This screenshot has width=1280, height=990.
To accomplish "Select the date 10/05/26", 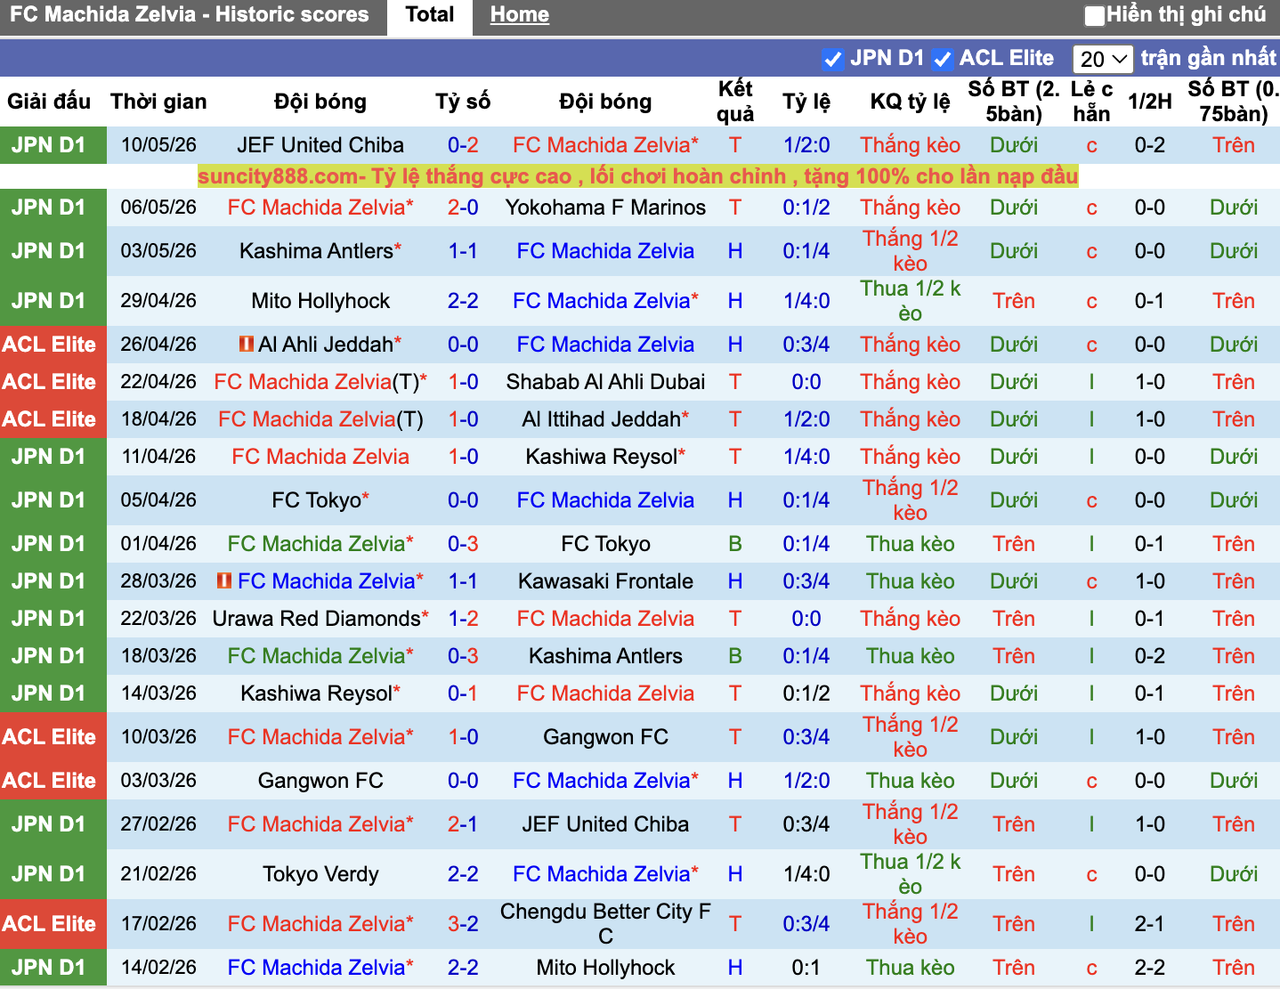I will [x=159, y=145].
